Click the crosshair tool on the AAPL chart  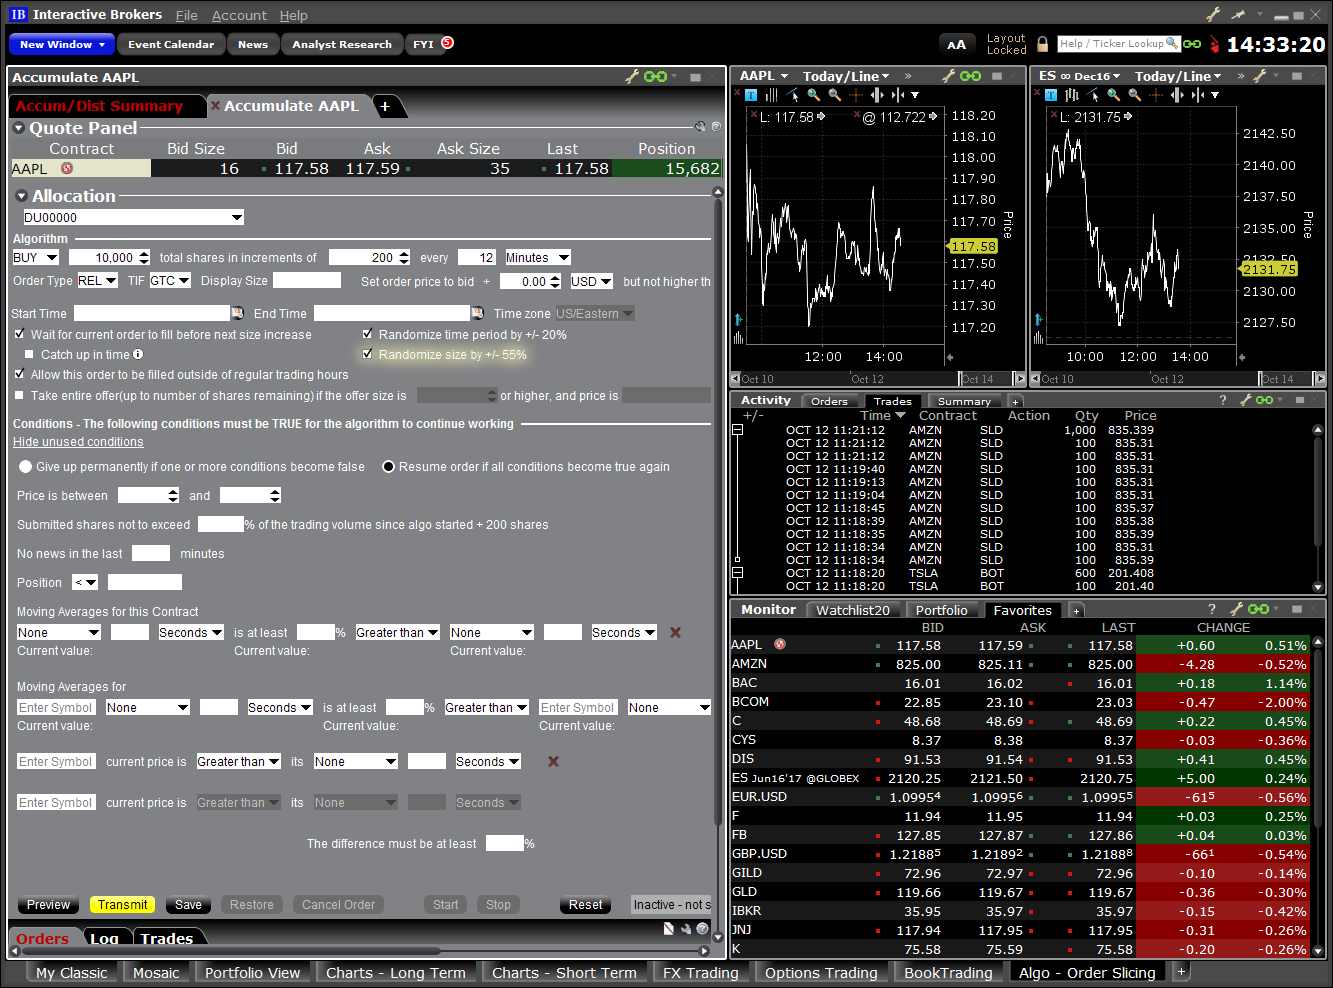click(x=856, y=94)
